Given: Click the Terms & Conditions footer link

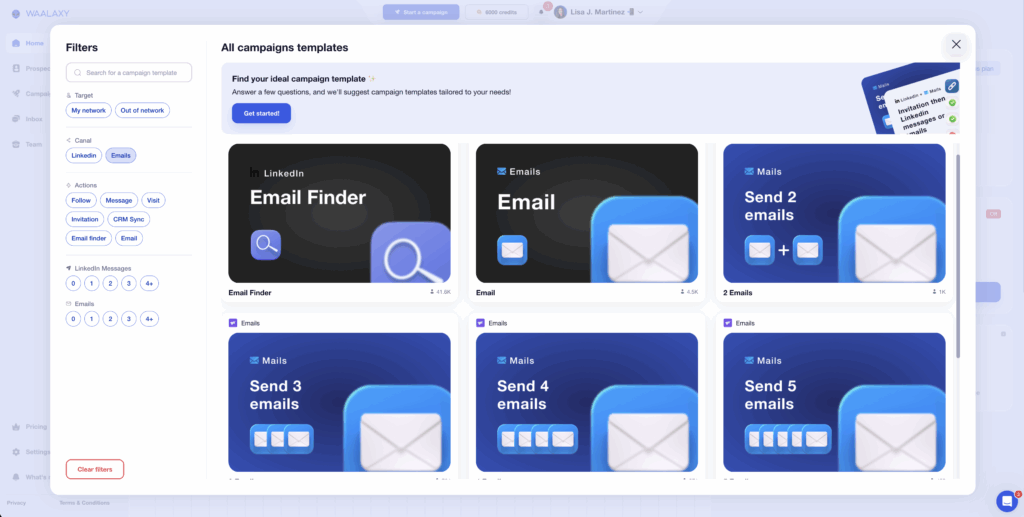Looking at the screenshot, I should 84,503.
